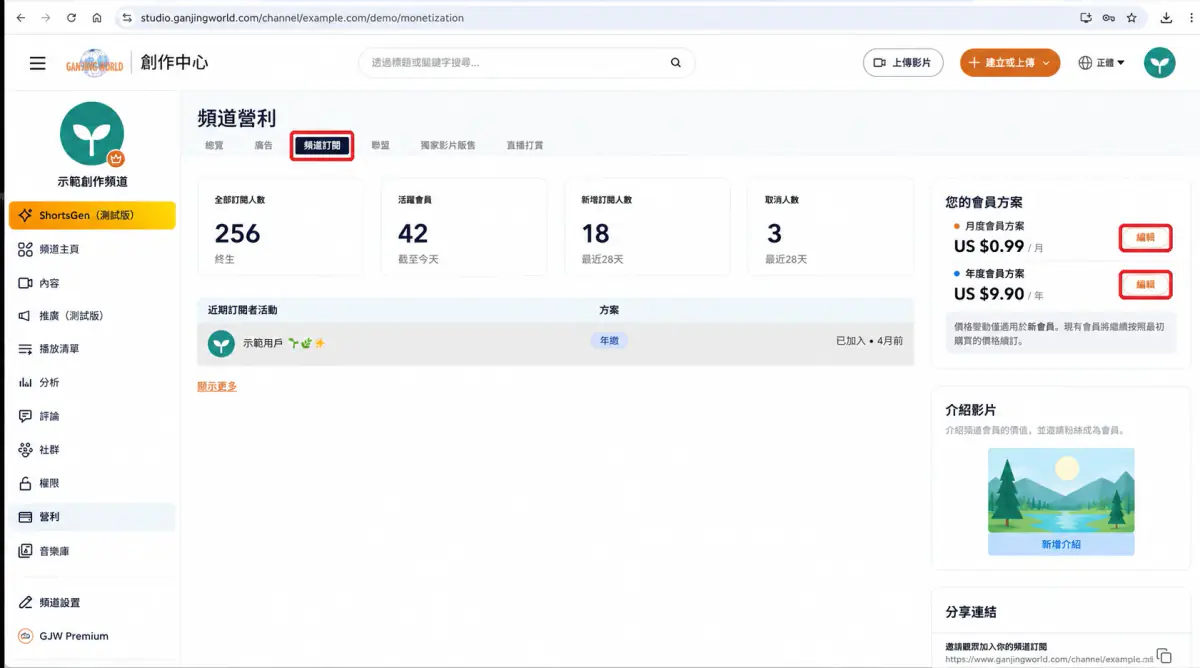Click the search magnifier icon
This screenshot has width=1200, height=668.
point(676,63)
